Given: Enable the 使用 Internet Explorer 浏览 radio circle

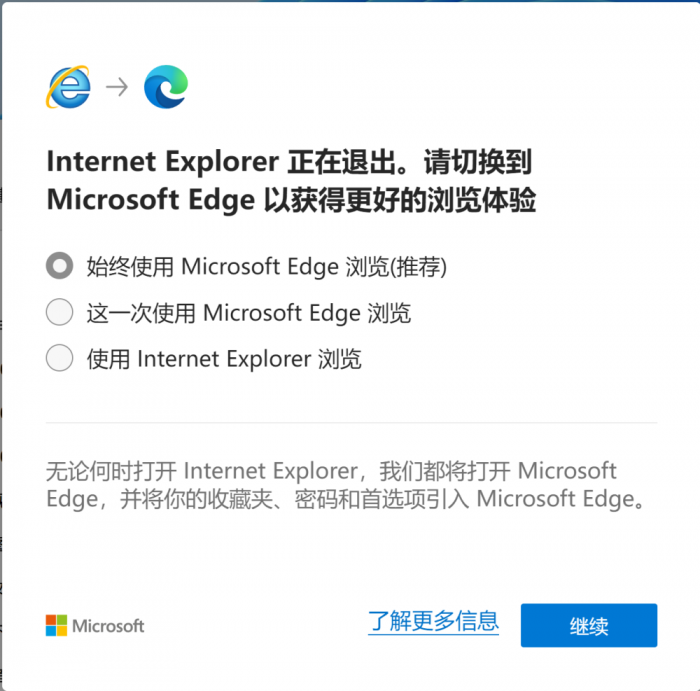Looking at the screenshot, I should pos(60,358).
